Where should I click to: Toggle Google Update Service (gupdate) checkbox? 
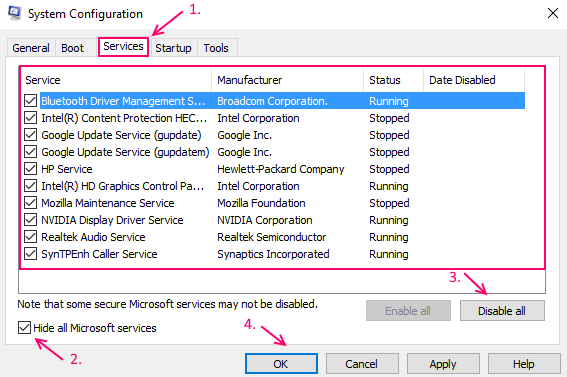[x=30, y=134]
